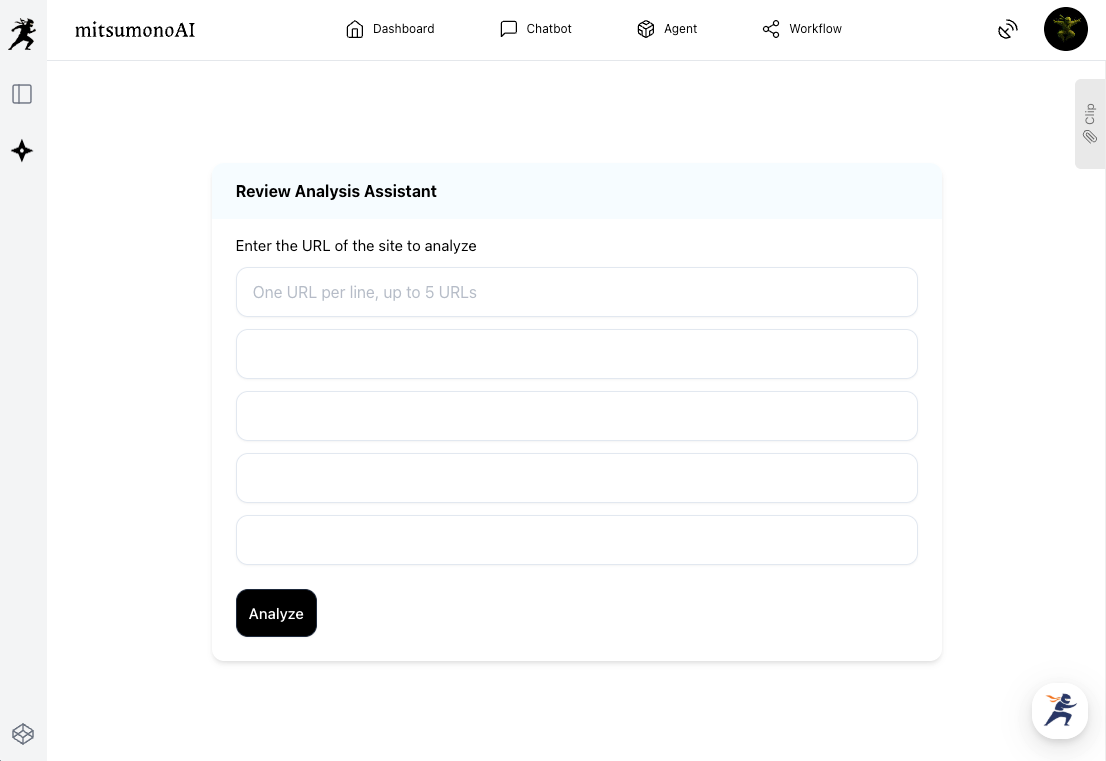
Task: Click the second URL input field
Action: coord(576,354)
